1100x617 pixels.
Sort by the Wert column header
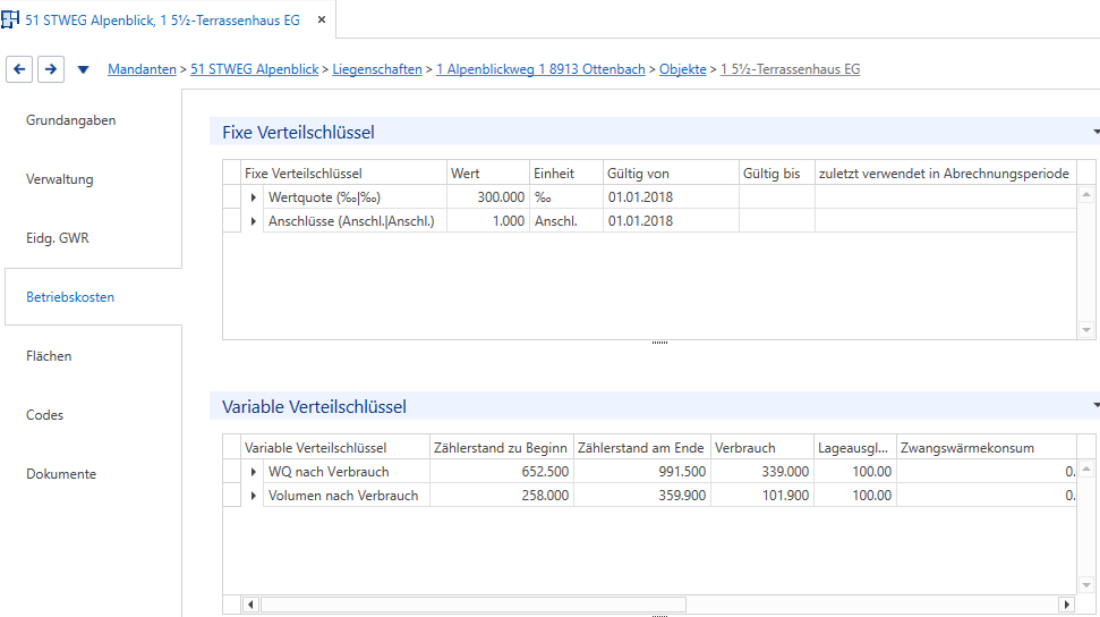click(x=488, y=173)
